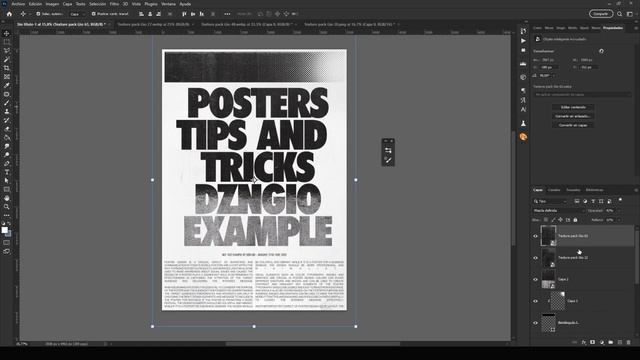Click the X position field in Propiedades
This screenshot has width=640, height=360.
(549, 67)
